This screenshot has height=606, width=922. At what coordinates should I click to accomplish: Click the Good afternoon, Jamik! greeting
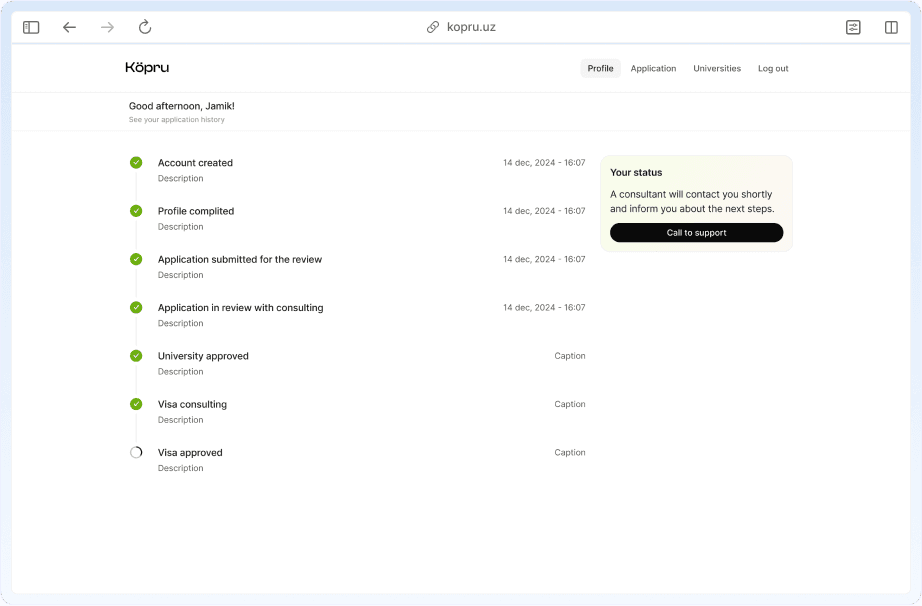click(x=182, y=106)
